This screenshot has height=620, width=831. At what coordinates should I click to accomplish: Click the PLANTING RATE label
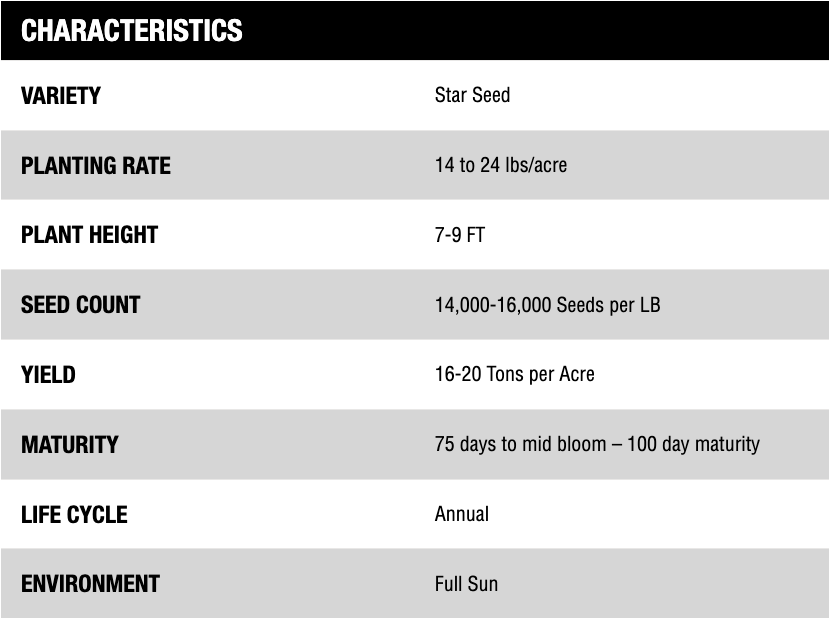pyautogui.click(x=96, y=166)
